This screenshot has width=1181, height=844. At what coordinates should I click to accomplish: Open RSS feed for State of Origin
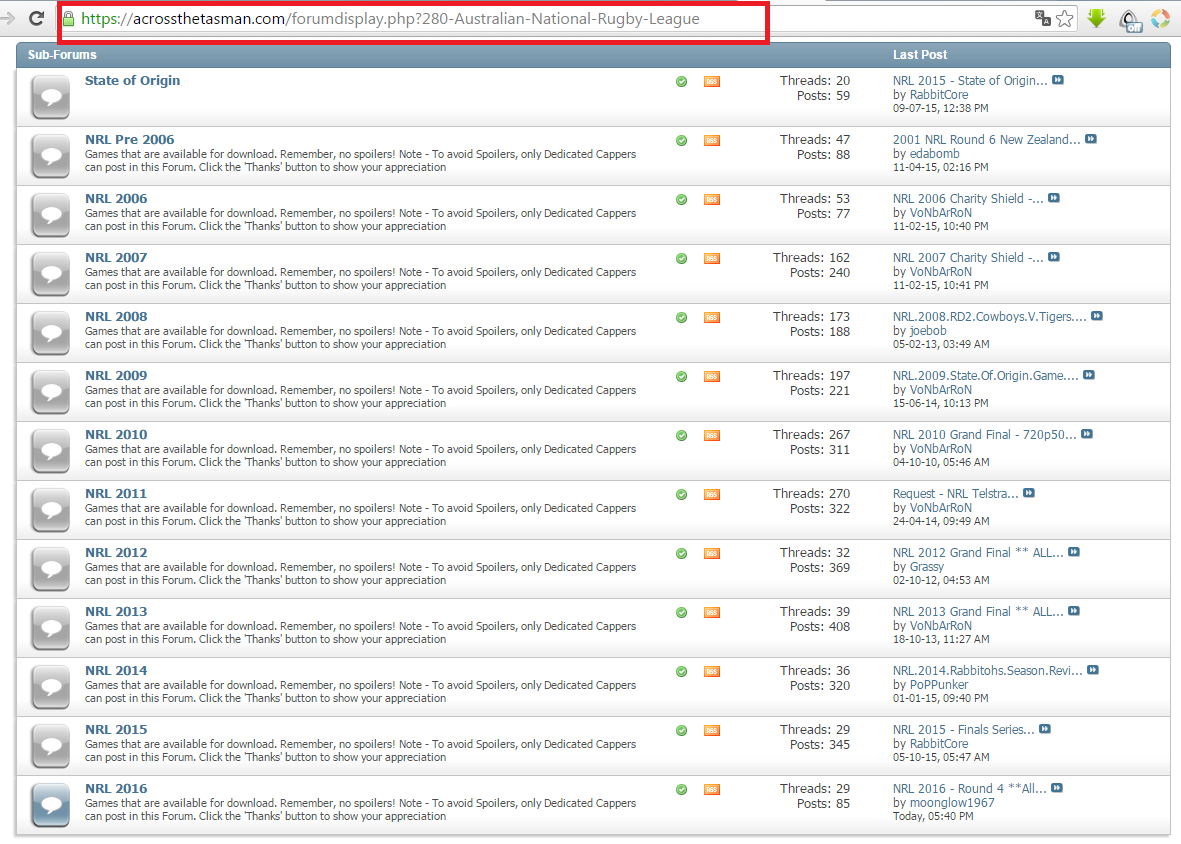coord(712,81)
